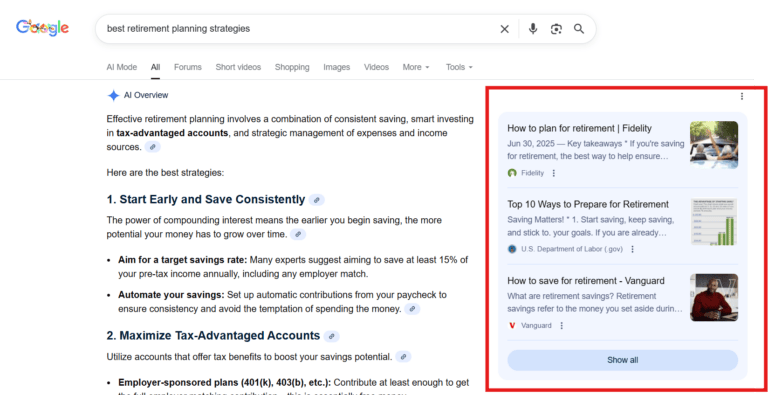Open the Short videos tab
Screen dimensions: 768x395
(x=238, y=67)
